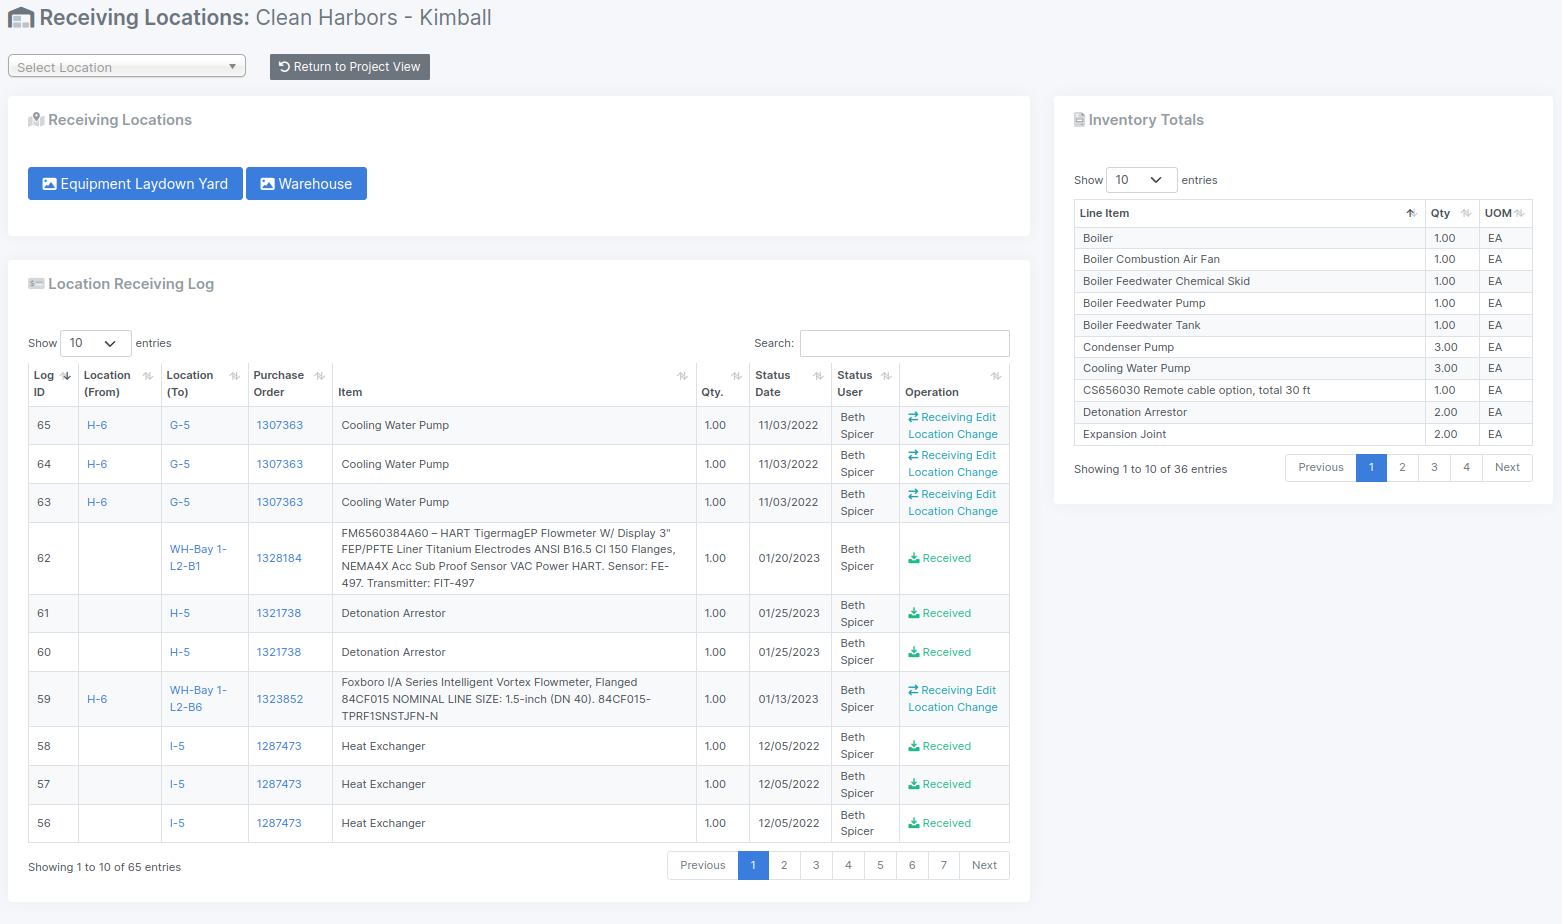Open purchase order 1328184 link
The image size is (1562, 924).
point(279,558)
